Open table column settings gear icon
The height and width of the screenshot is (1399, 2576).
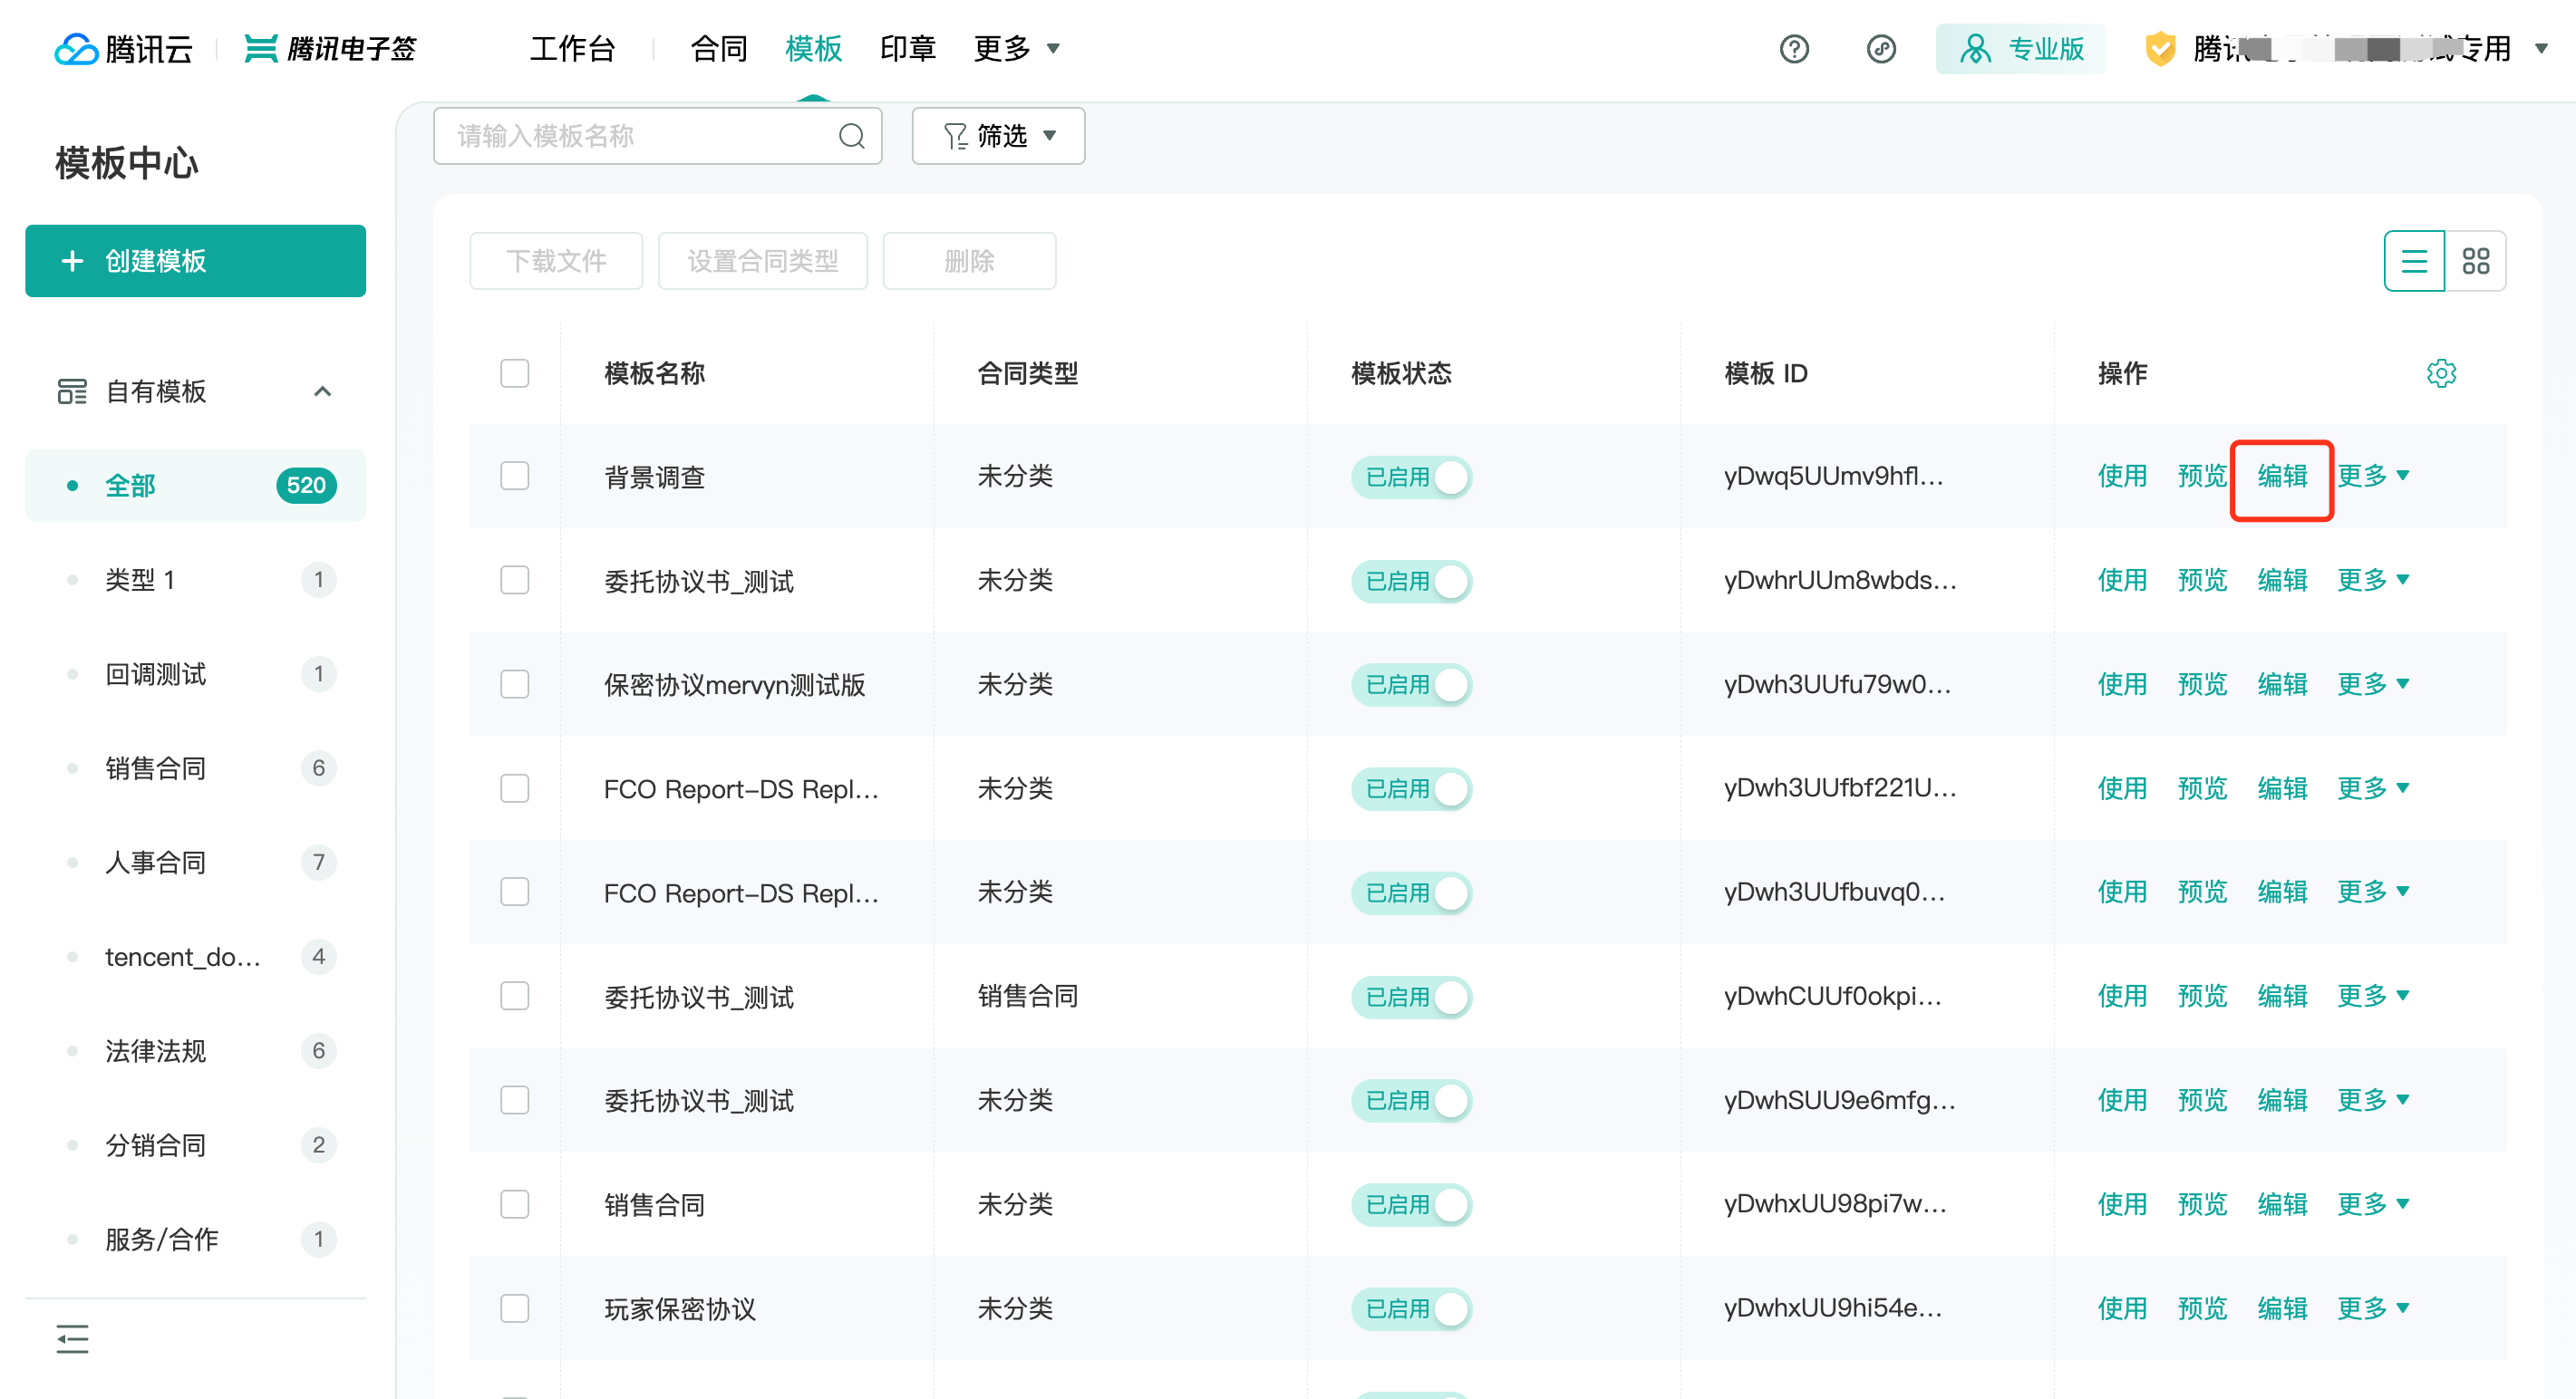point(2440,373)
